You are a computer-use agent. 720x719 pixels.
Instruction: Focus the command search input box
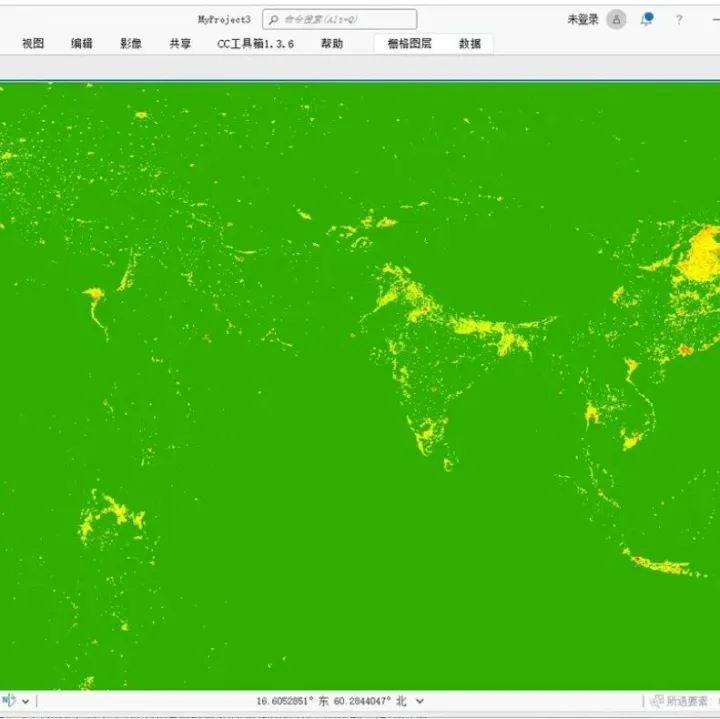(x=340, y=20)
